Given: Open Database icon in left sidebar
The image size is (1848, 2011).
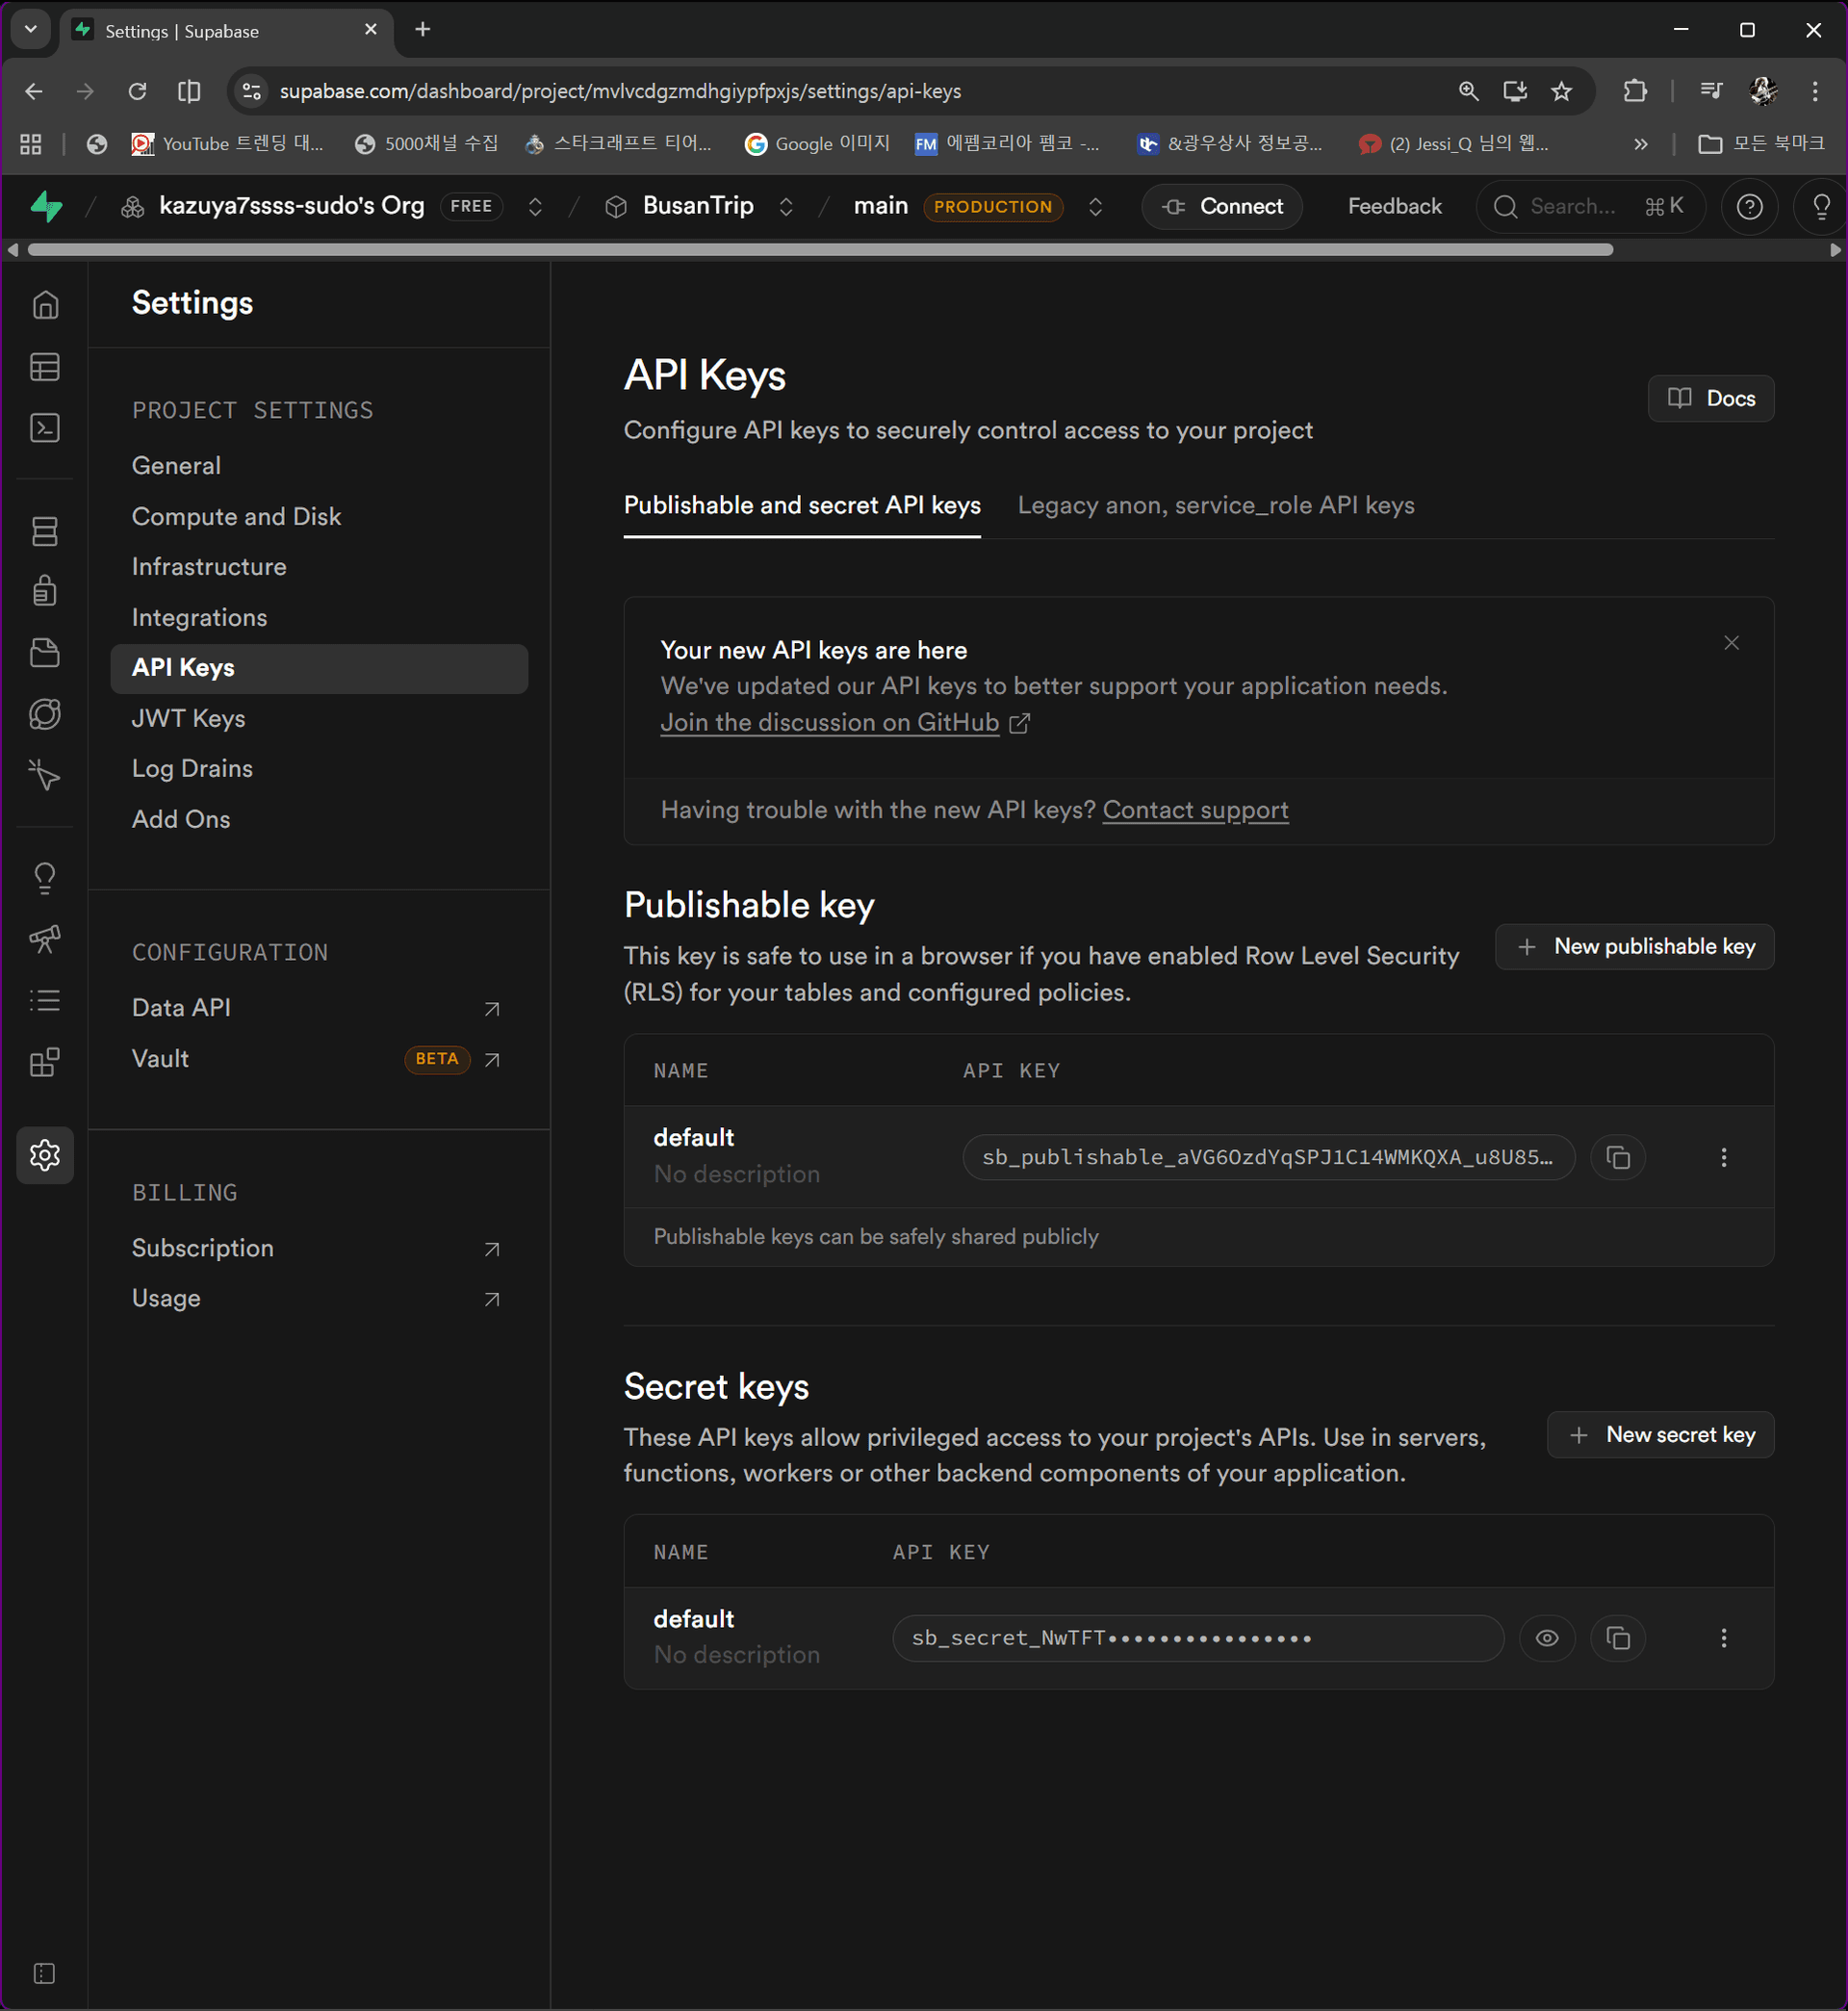Looking at the screenshot, I should point(45,531).
